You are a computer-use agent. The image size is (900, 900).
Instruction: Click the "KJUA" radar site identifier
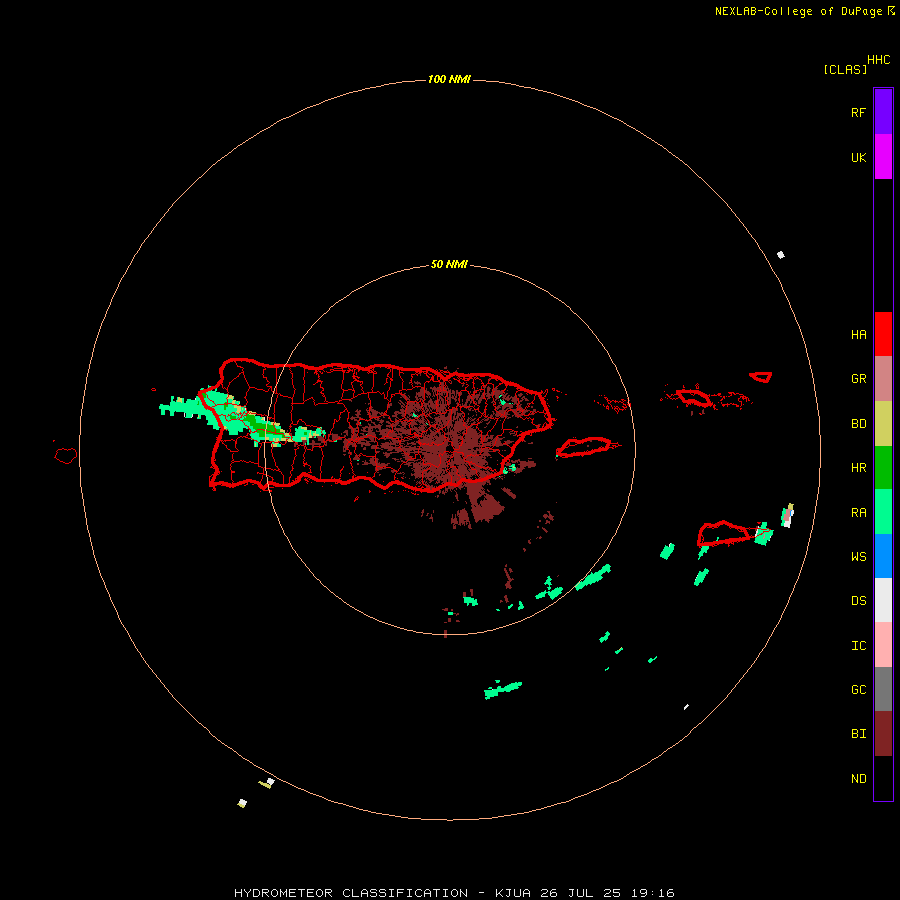(513, 893)
